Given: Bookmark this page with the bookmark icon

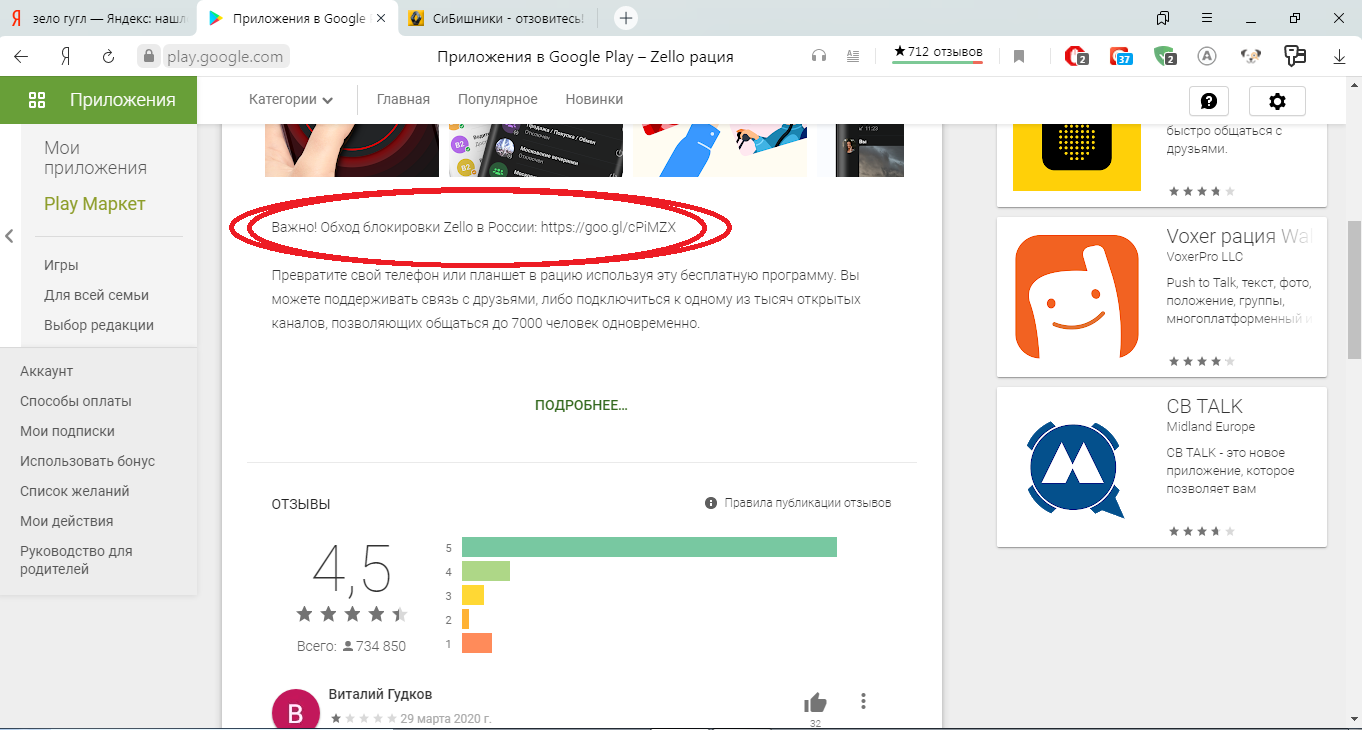Looking at the screenshot, I should pos(1019,57).
